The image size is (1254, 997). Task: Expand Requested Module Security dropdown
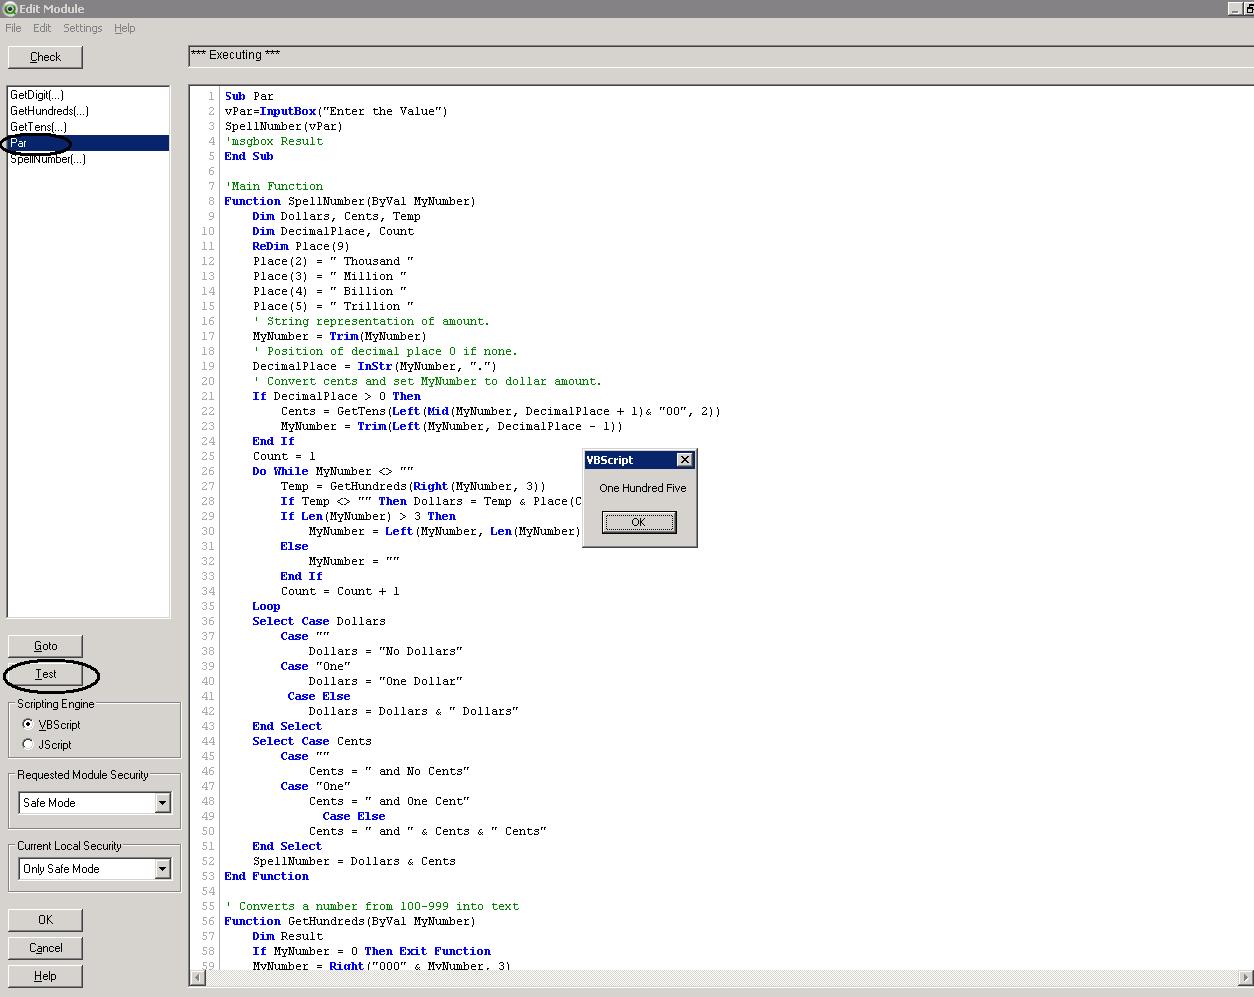162,803
